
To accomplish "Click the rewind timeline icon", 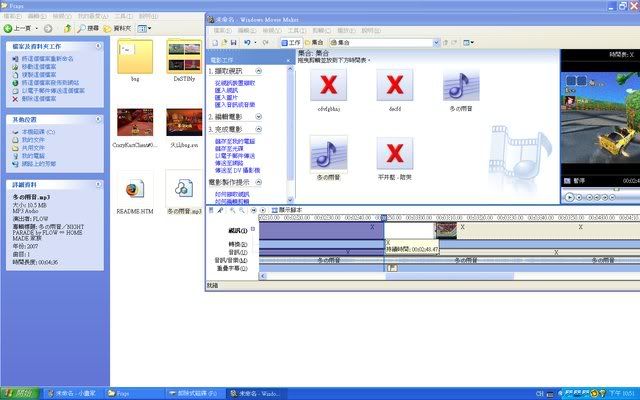I will pyautogui.click(x=253, y=210).
